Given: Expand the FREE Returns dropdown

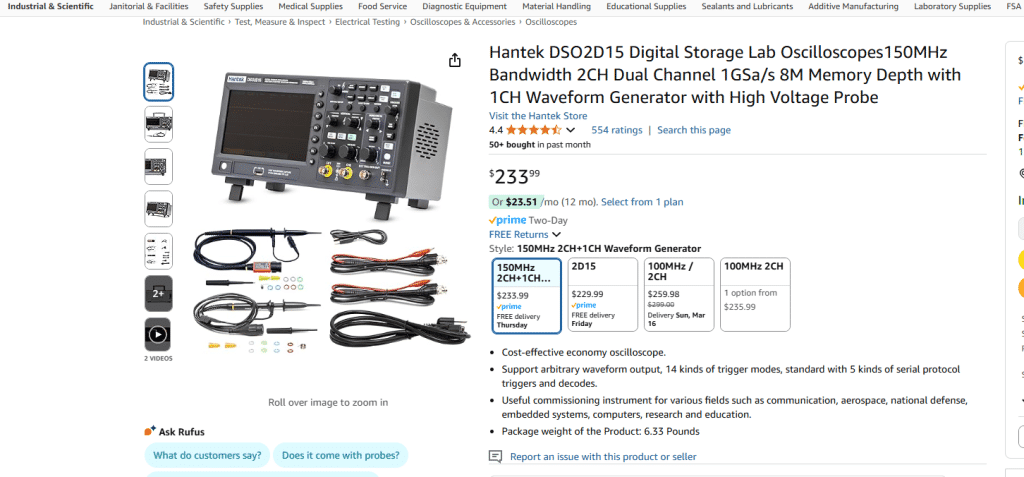Looking at the screenshot, I should click(x=557, y=235).
